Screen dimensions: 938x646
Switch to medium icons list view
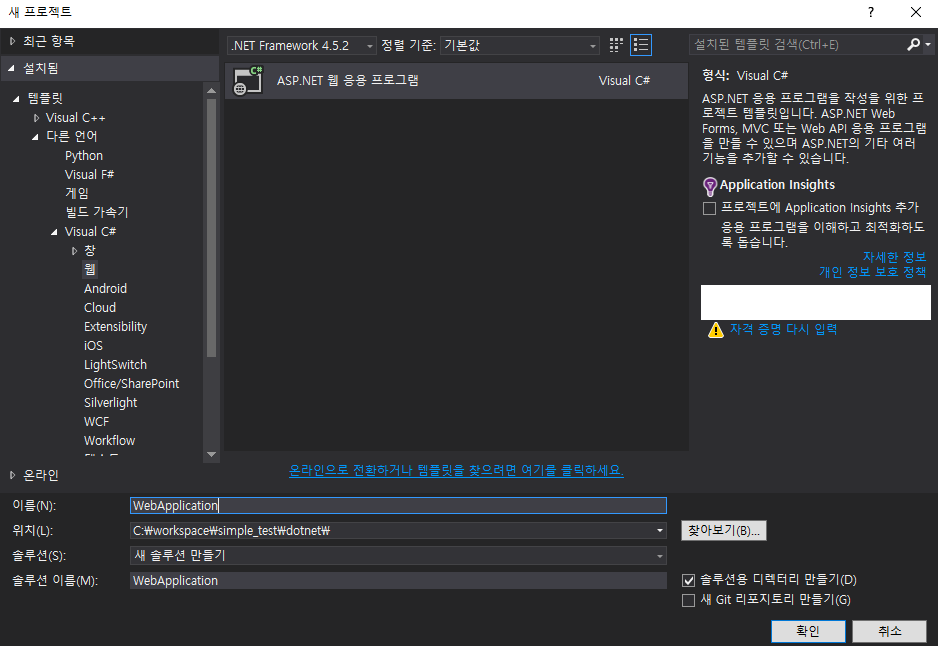pos(641,45)
